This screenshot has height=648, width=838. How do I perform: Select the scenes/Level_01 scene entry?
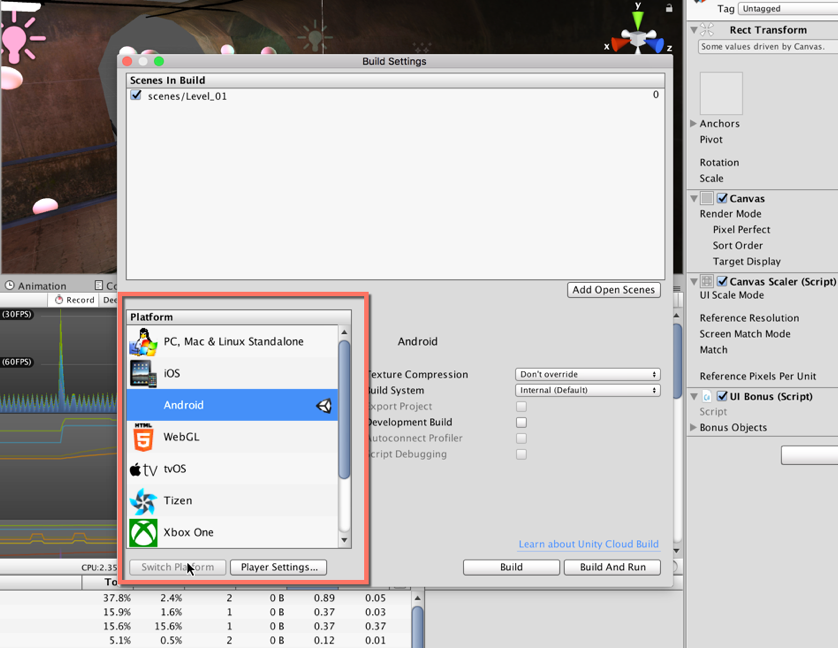point(395,96)
